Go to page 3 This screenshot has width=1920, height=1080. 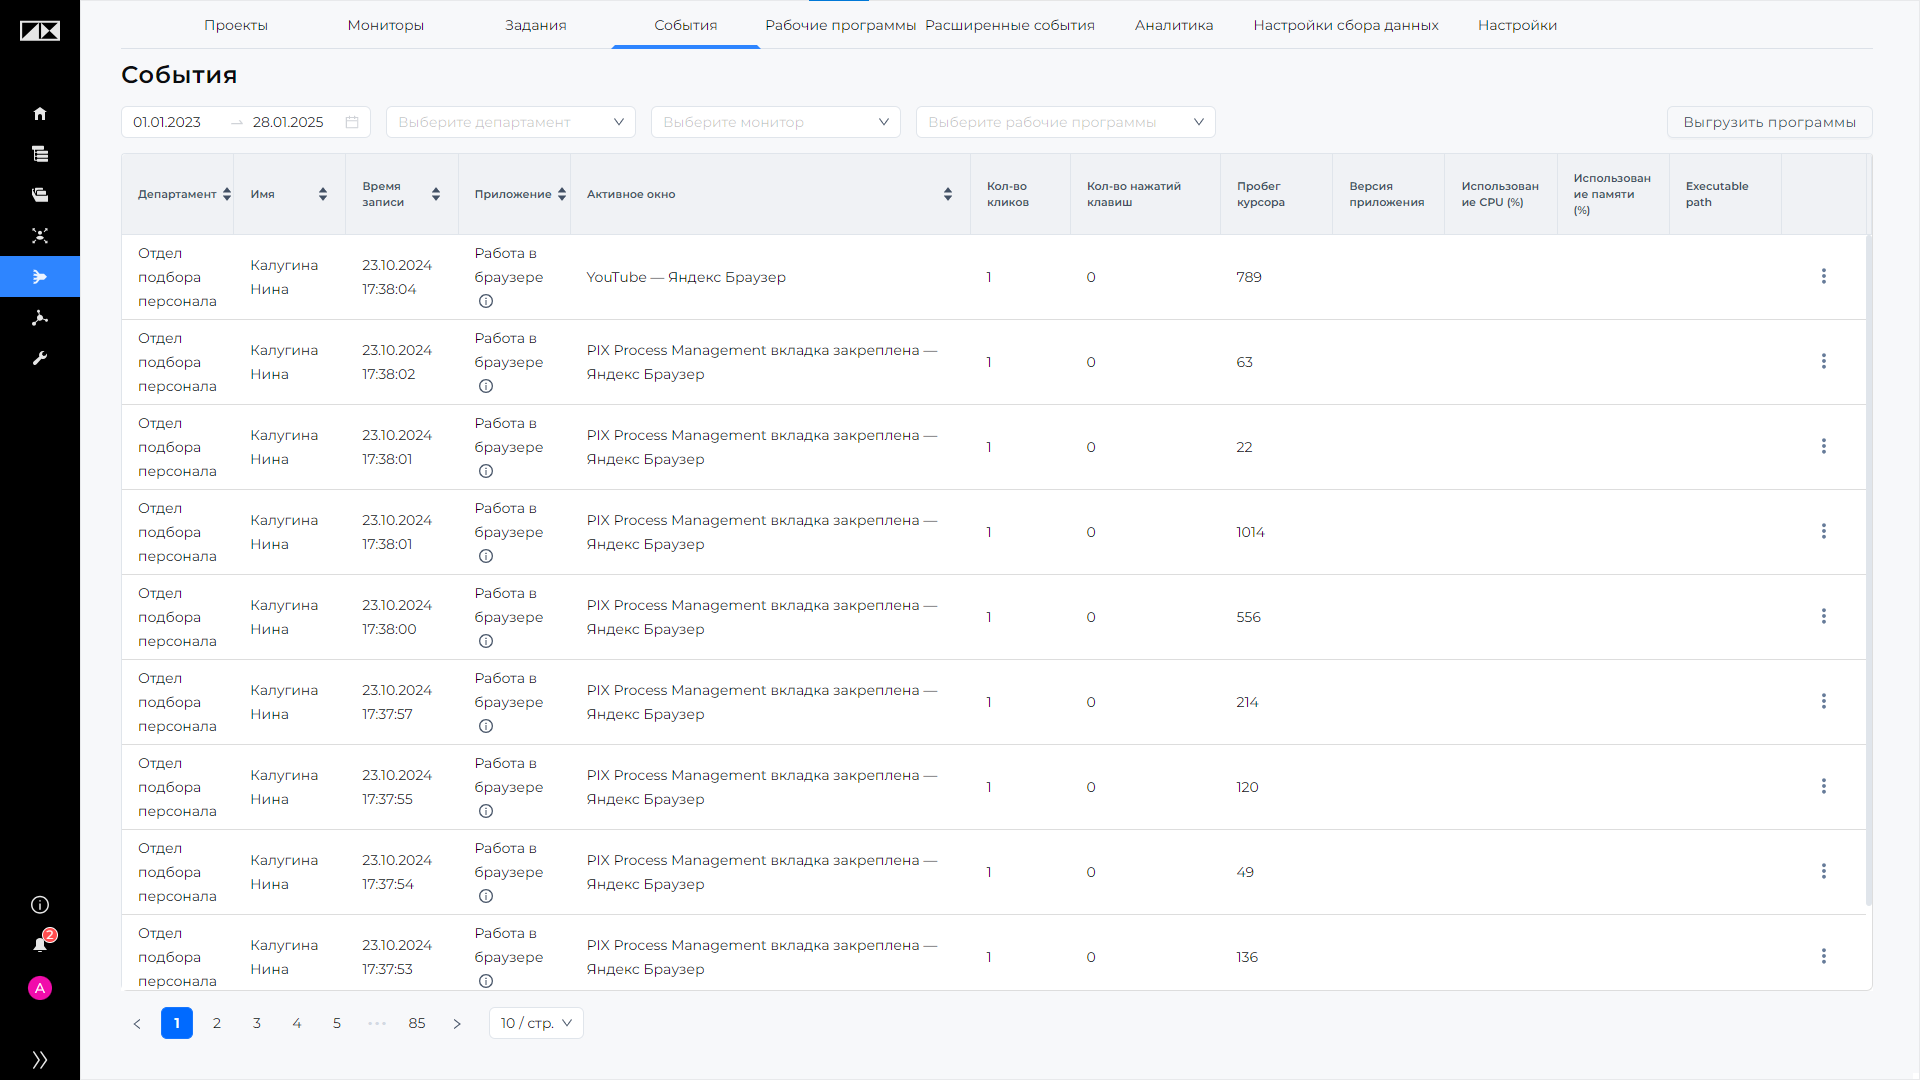pyautogui.click(x=257, y=1023)
